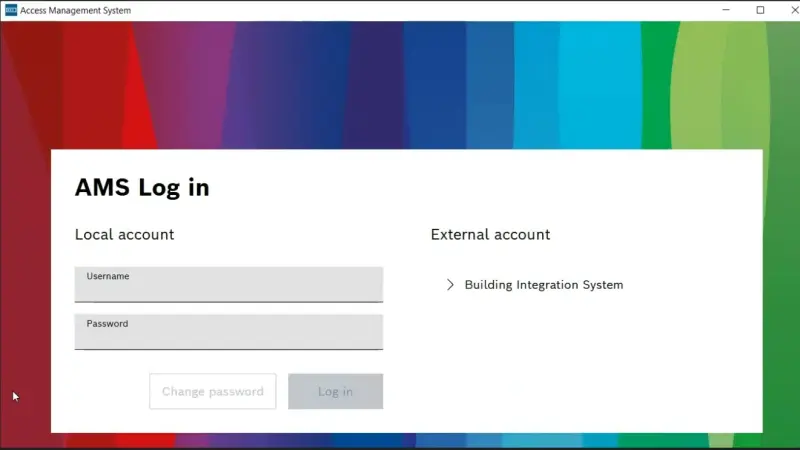The height and width of the screenshot is (450, 800).
Task: Click the External account section heading
Action: coord(490,235)
